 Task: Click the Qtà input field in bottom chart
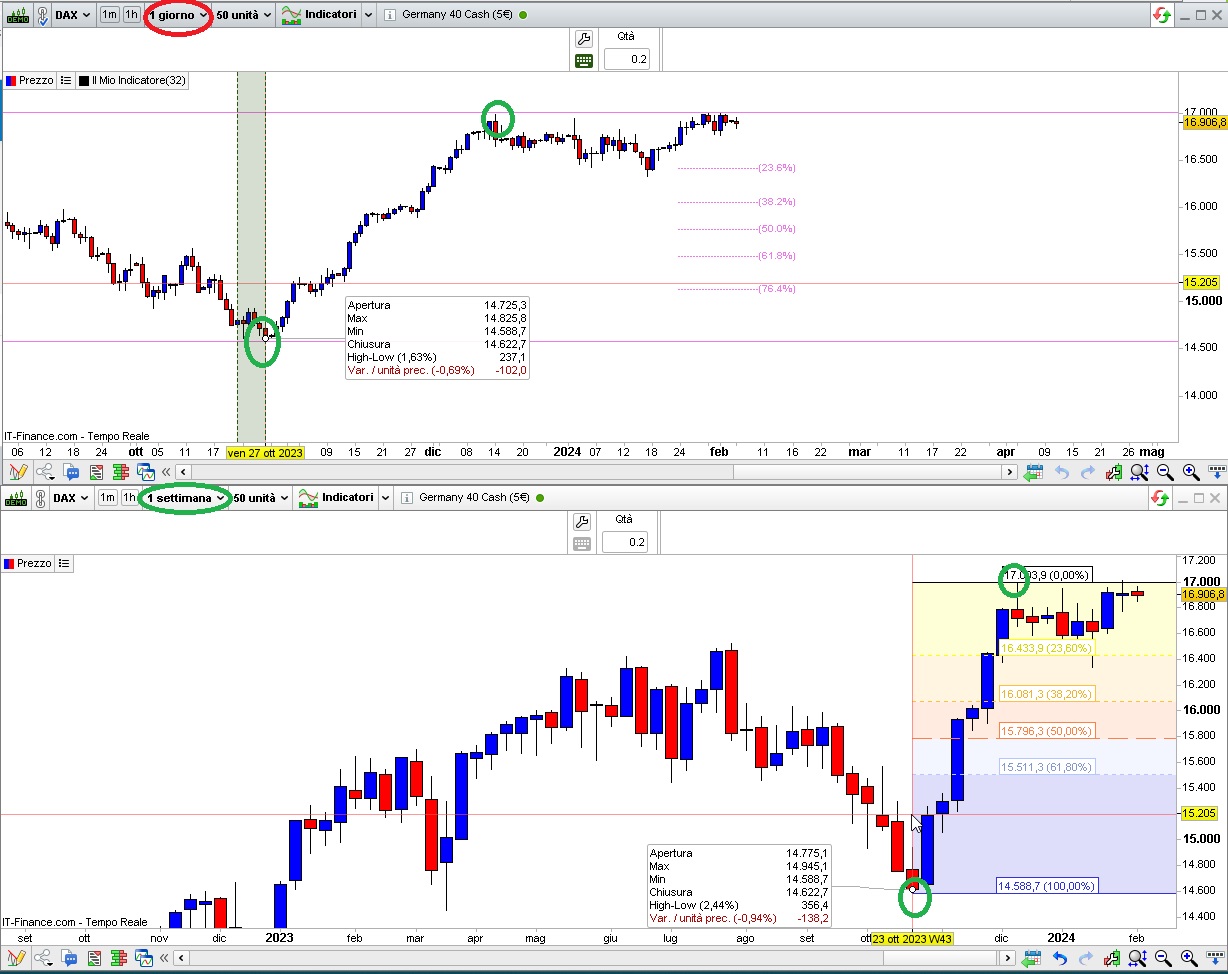tap(627, 542)
